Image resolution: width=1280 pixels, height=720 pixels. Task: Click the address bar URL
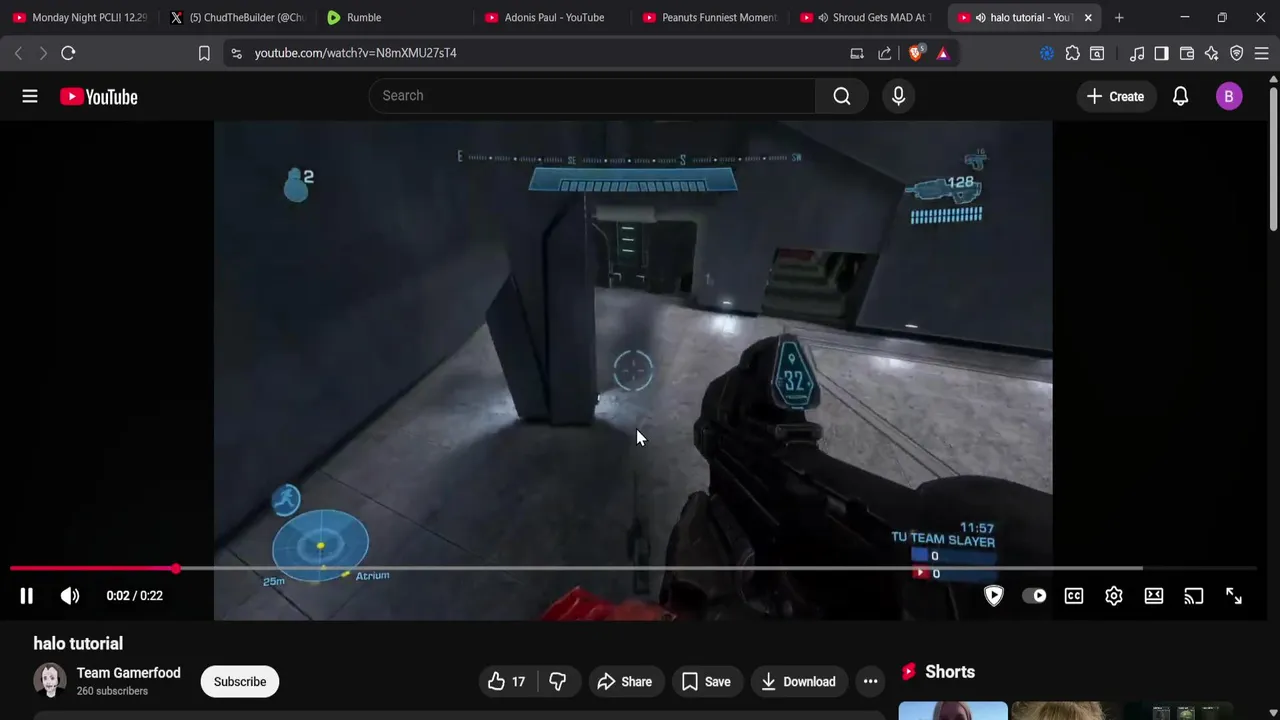355,53
